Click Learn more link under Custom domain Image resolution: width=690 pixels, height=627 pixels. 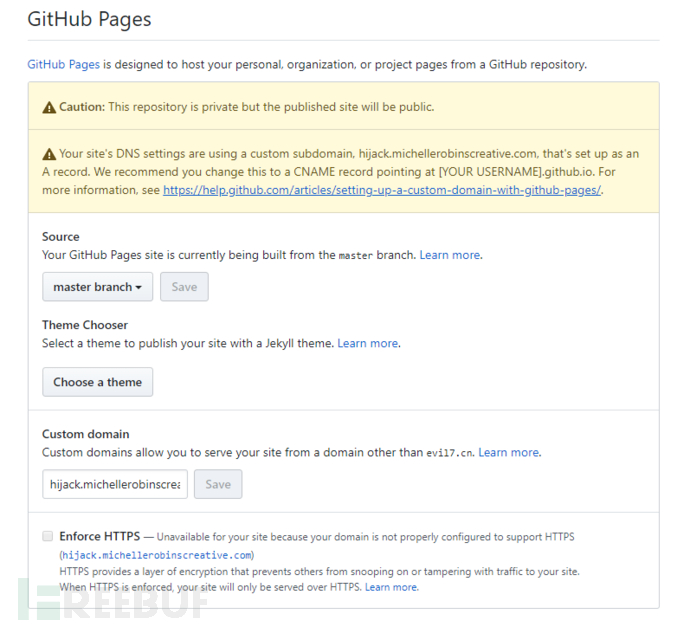pyautogui.click(x=509, y=452)
